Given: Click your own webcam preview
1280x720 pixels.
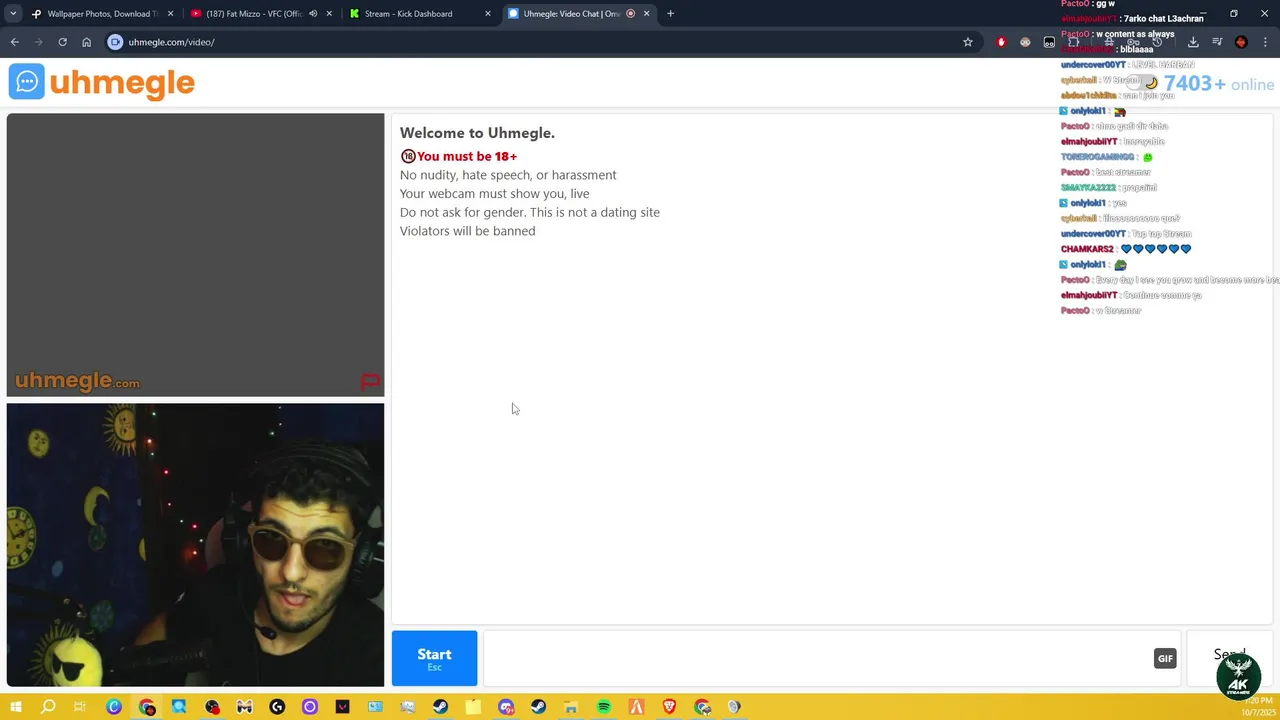Looking at the screenshot, I should click(195, 545).
